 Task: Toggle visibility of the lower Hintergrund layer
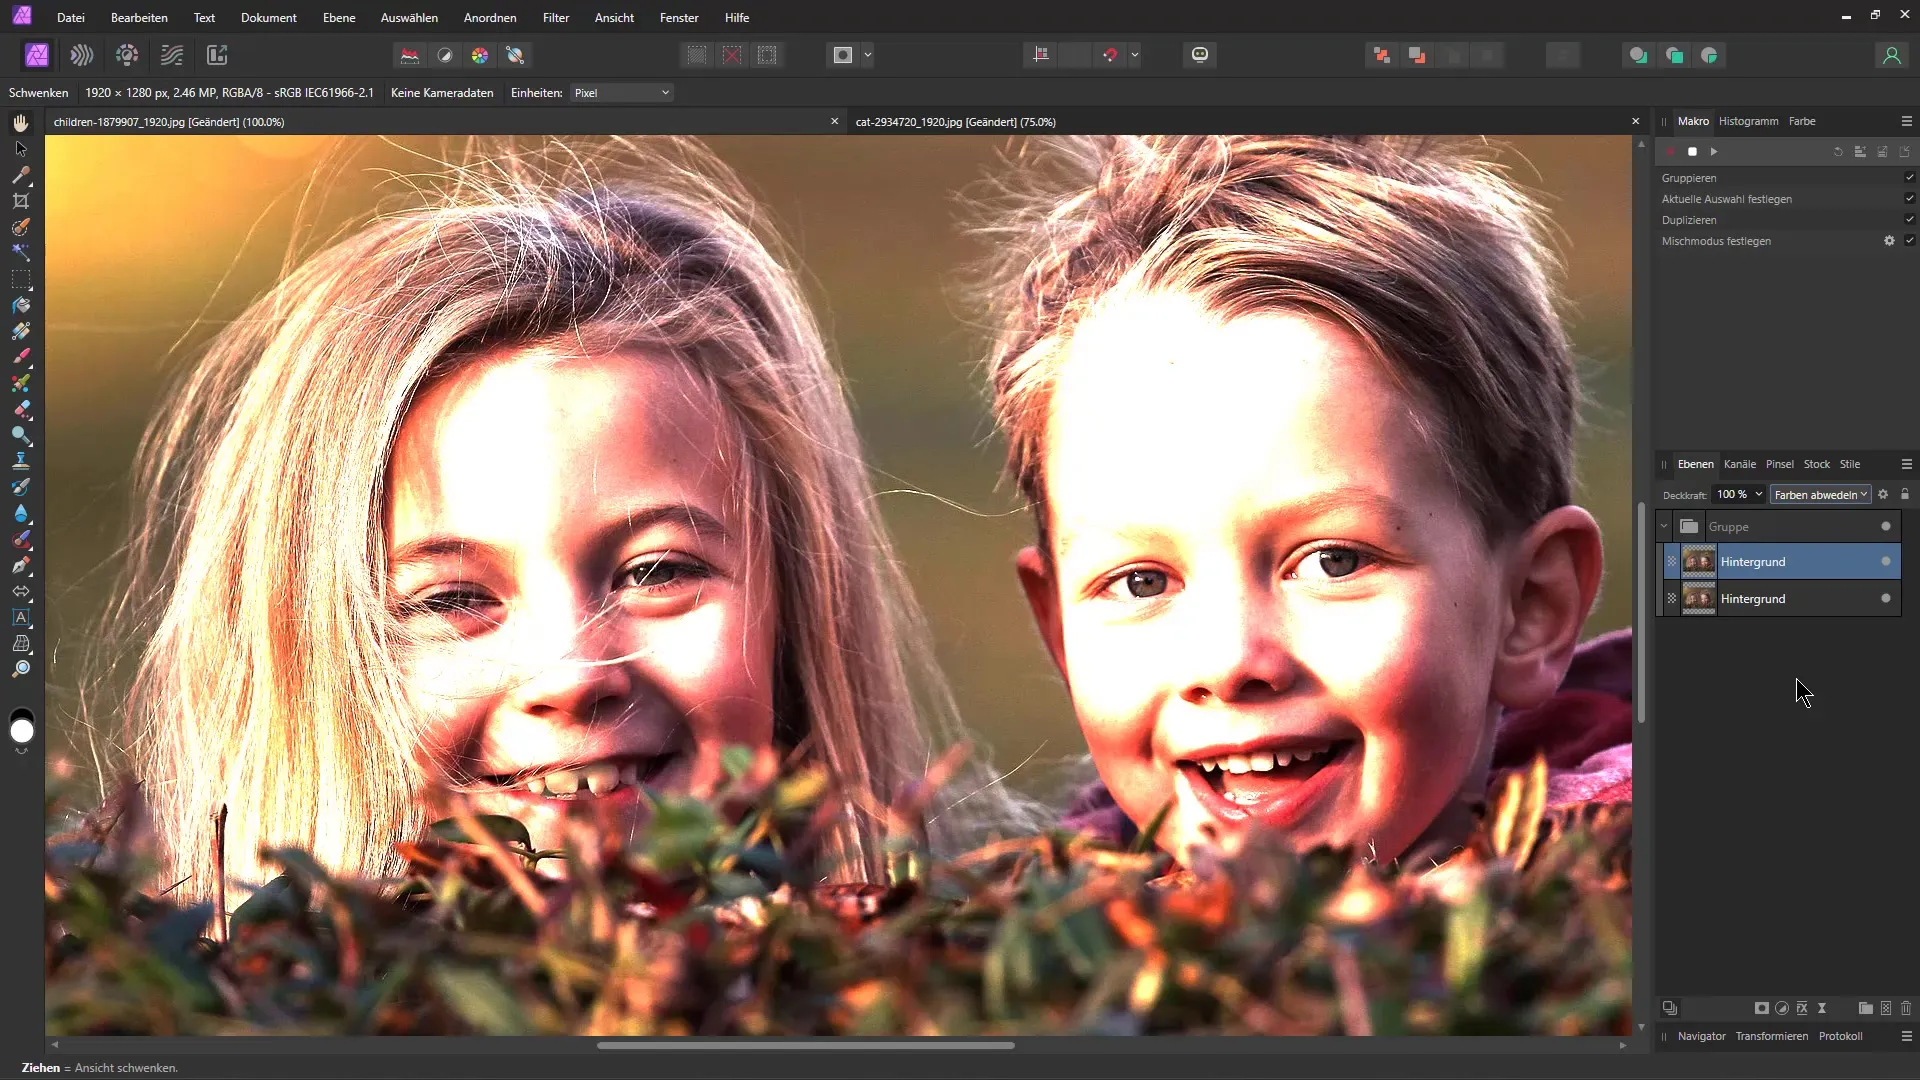(1886, 599)
